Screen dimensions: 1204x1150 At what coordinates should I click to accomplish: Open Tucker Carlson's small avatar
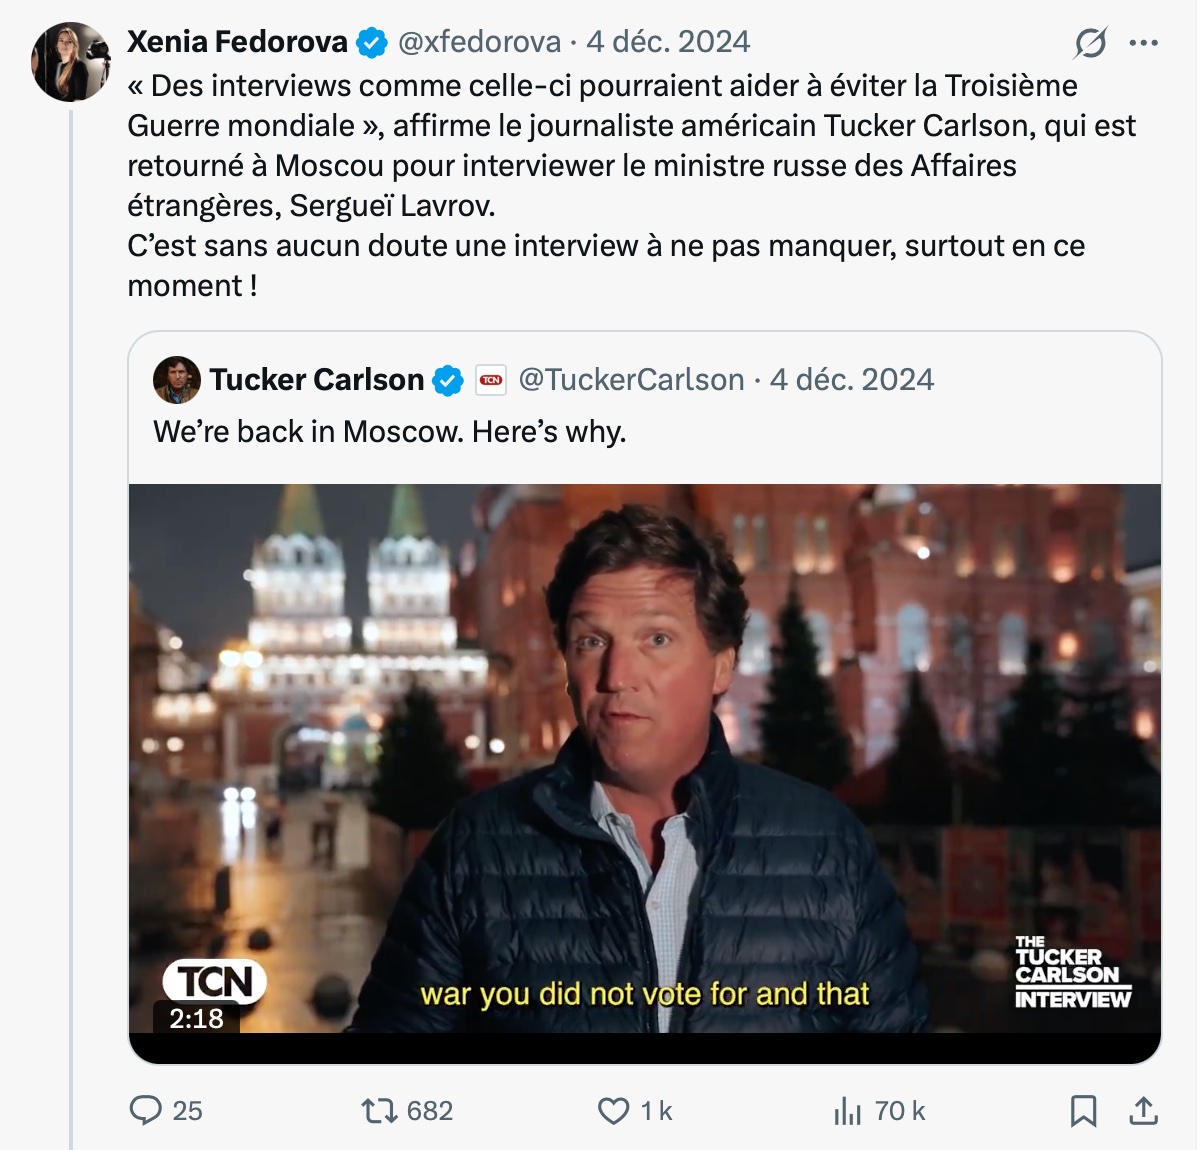[177, 380]
